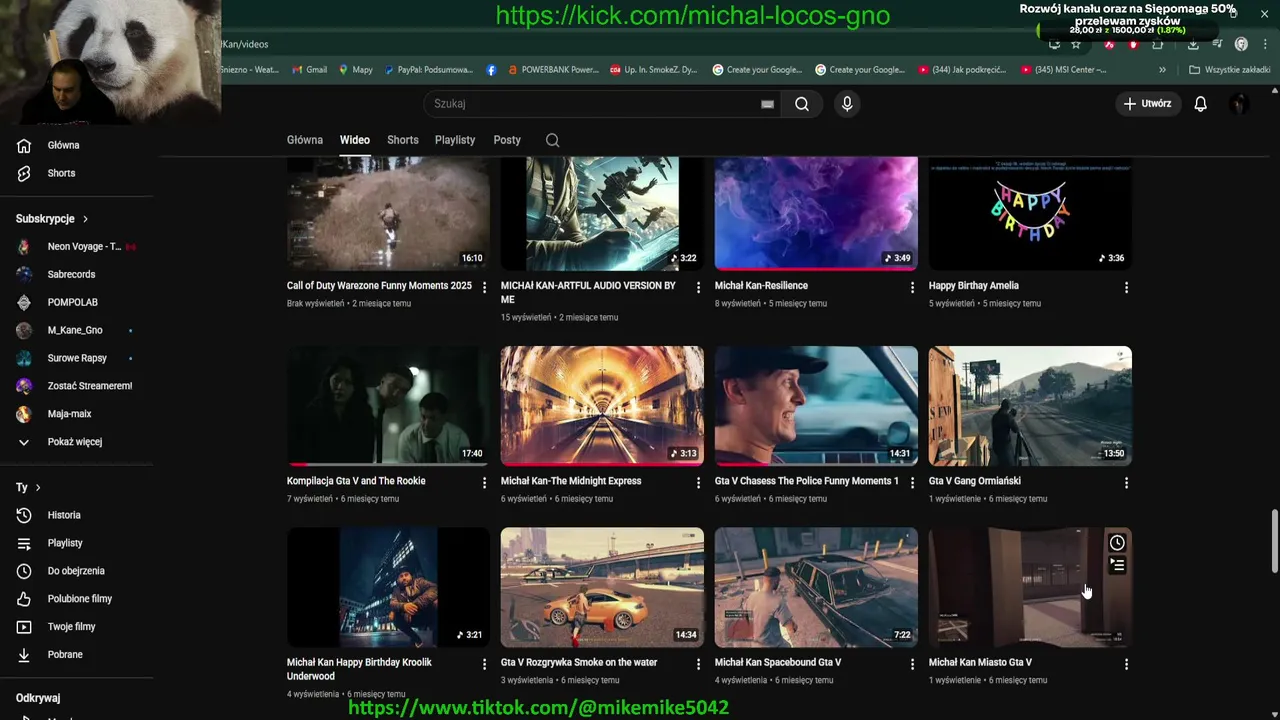The height and width of the screenshot is (720, 1280).
Task: Expand the Ty section chevron
Action: tap(38, 488)
